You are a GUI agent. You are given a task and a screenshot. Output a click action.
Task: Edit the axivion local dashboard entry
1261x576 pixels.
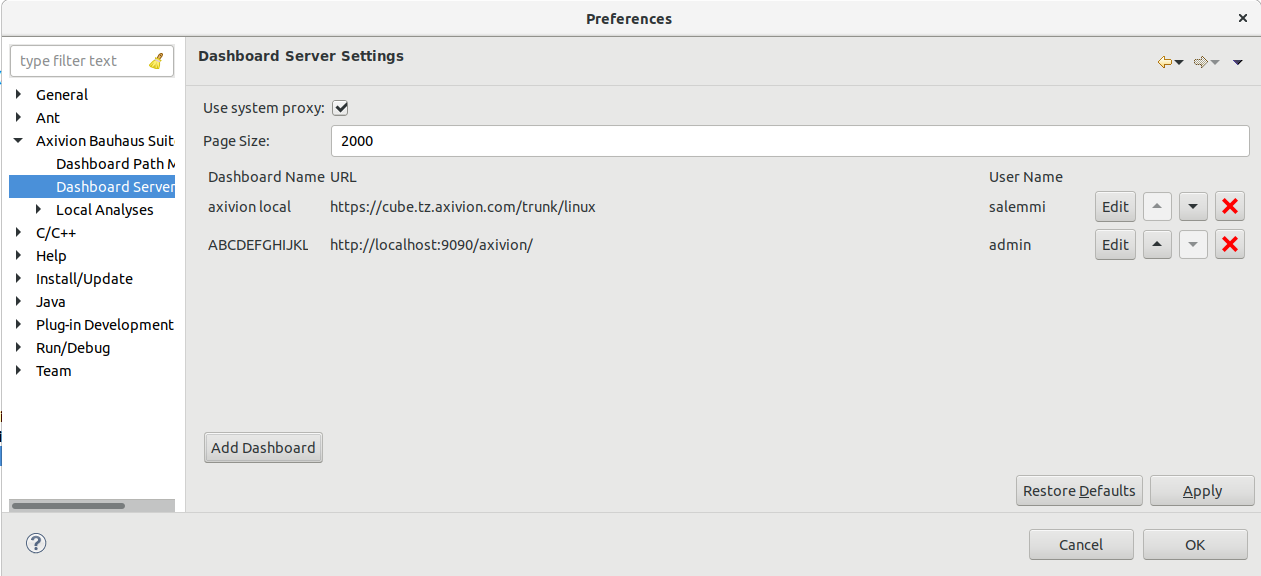click(1115, 207)
